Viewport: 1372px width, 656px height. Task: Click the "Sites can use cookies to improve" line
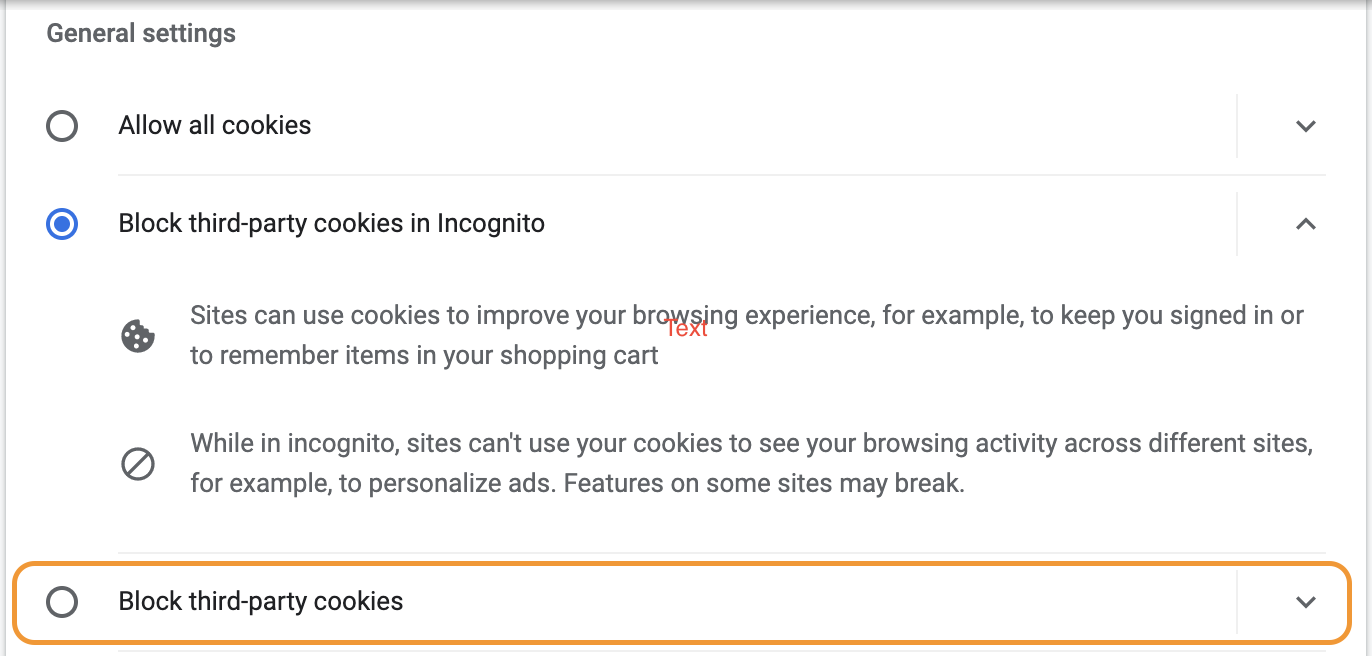tap(747, 316)
